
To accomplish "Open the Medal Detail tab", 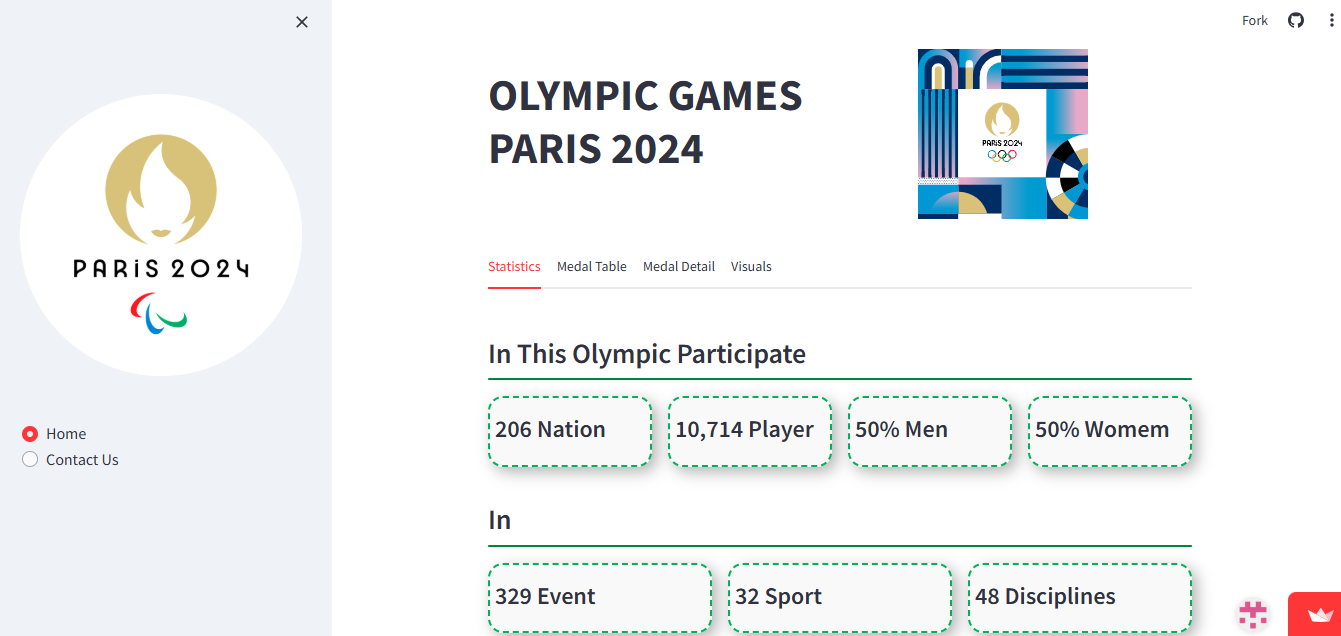I will 679,267.
